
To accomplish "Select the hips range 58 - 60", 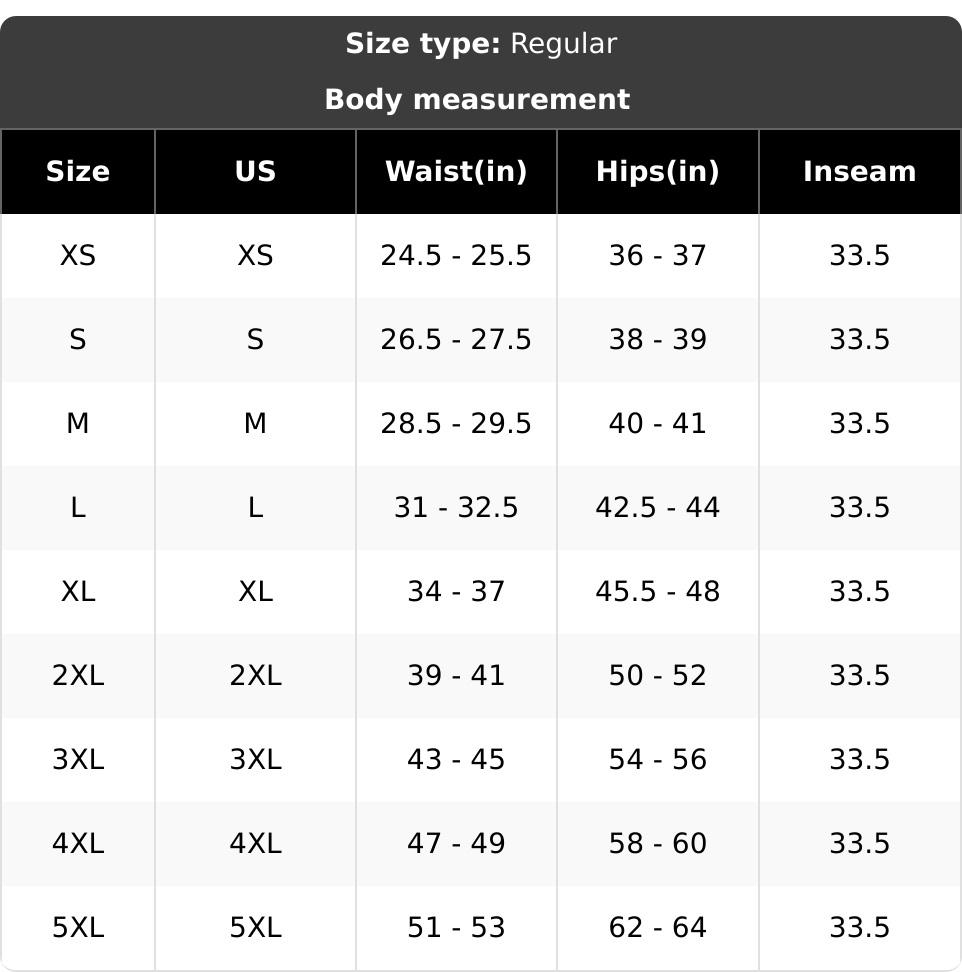I will point(657,844).
